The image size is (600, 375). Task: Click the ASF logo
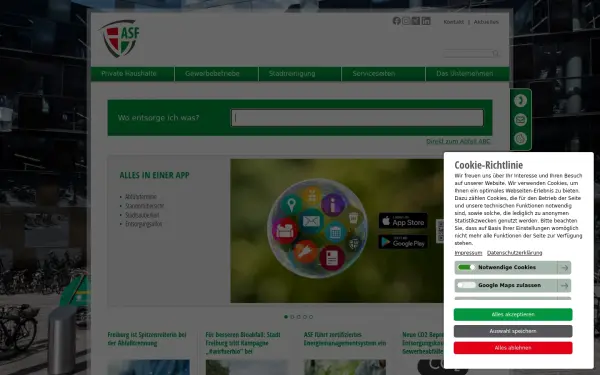click(x=119, y=38)
